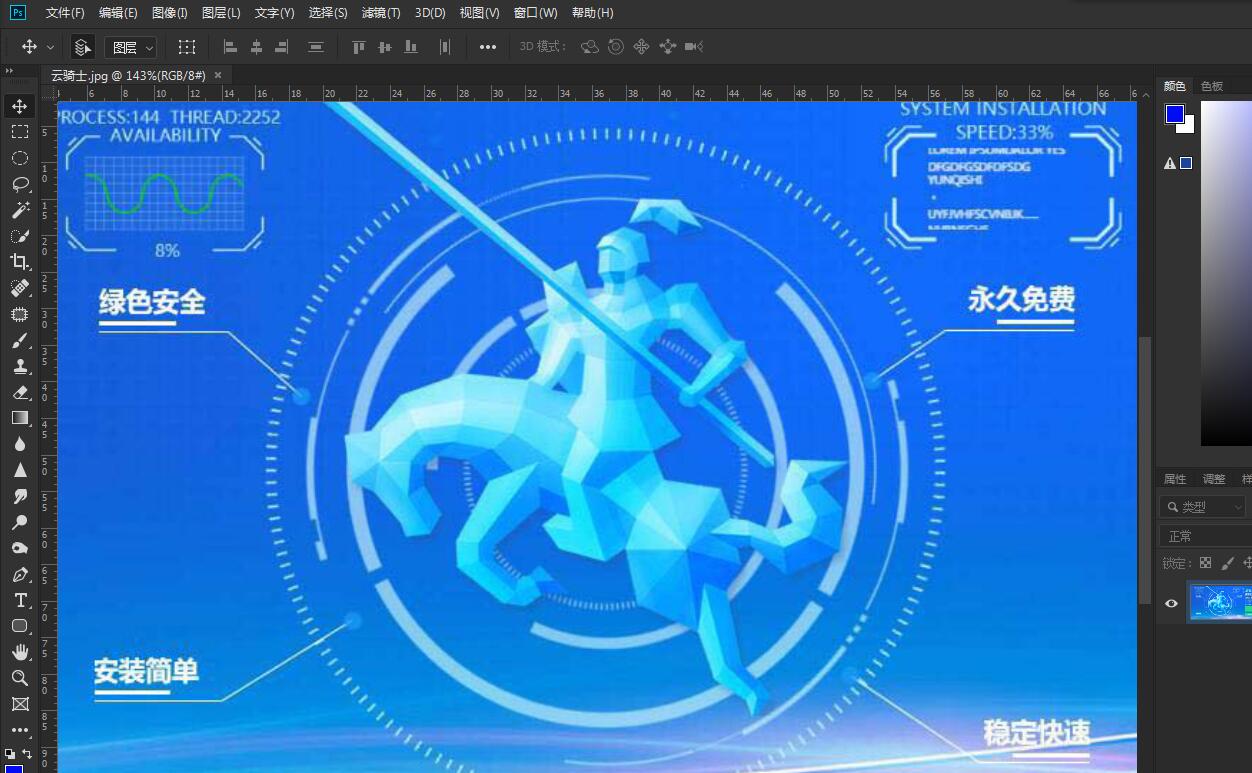Screen dimensions: 1252x773
Task: Select the Pen tool
Action: coord(20,575)
